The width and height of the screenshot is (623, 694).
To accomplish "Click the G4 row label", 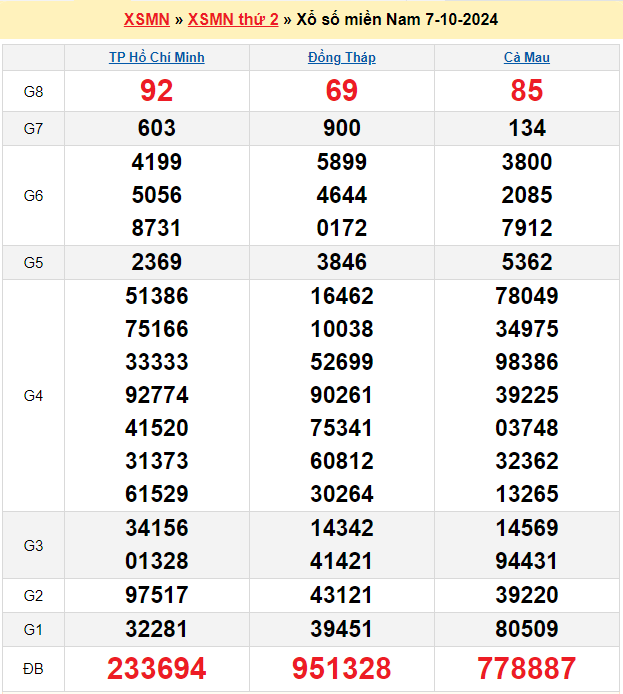I will coord(33,396).
